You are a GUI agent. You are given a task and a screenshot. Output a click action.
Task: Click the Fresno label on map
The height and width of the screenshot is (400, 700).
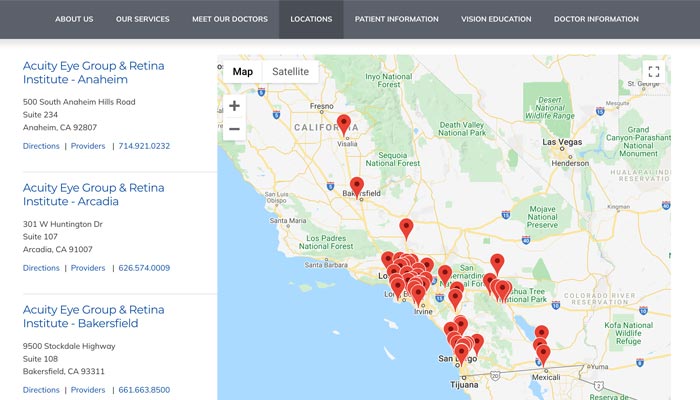(321, 106)
